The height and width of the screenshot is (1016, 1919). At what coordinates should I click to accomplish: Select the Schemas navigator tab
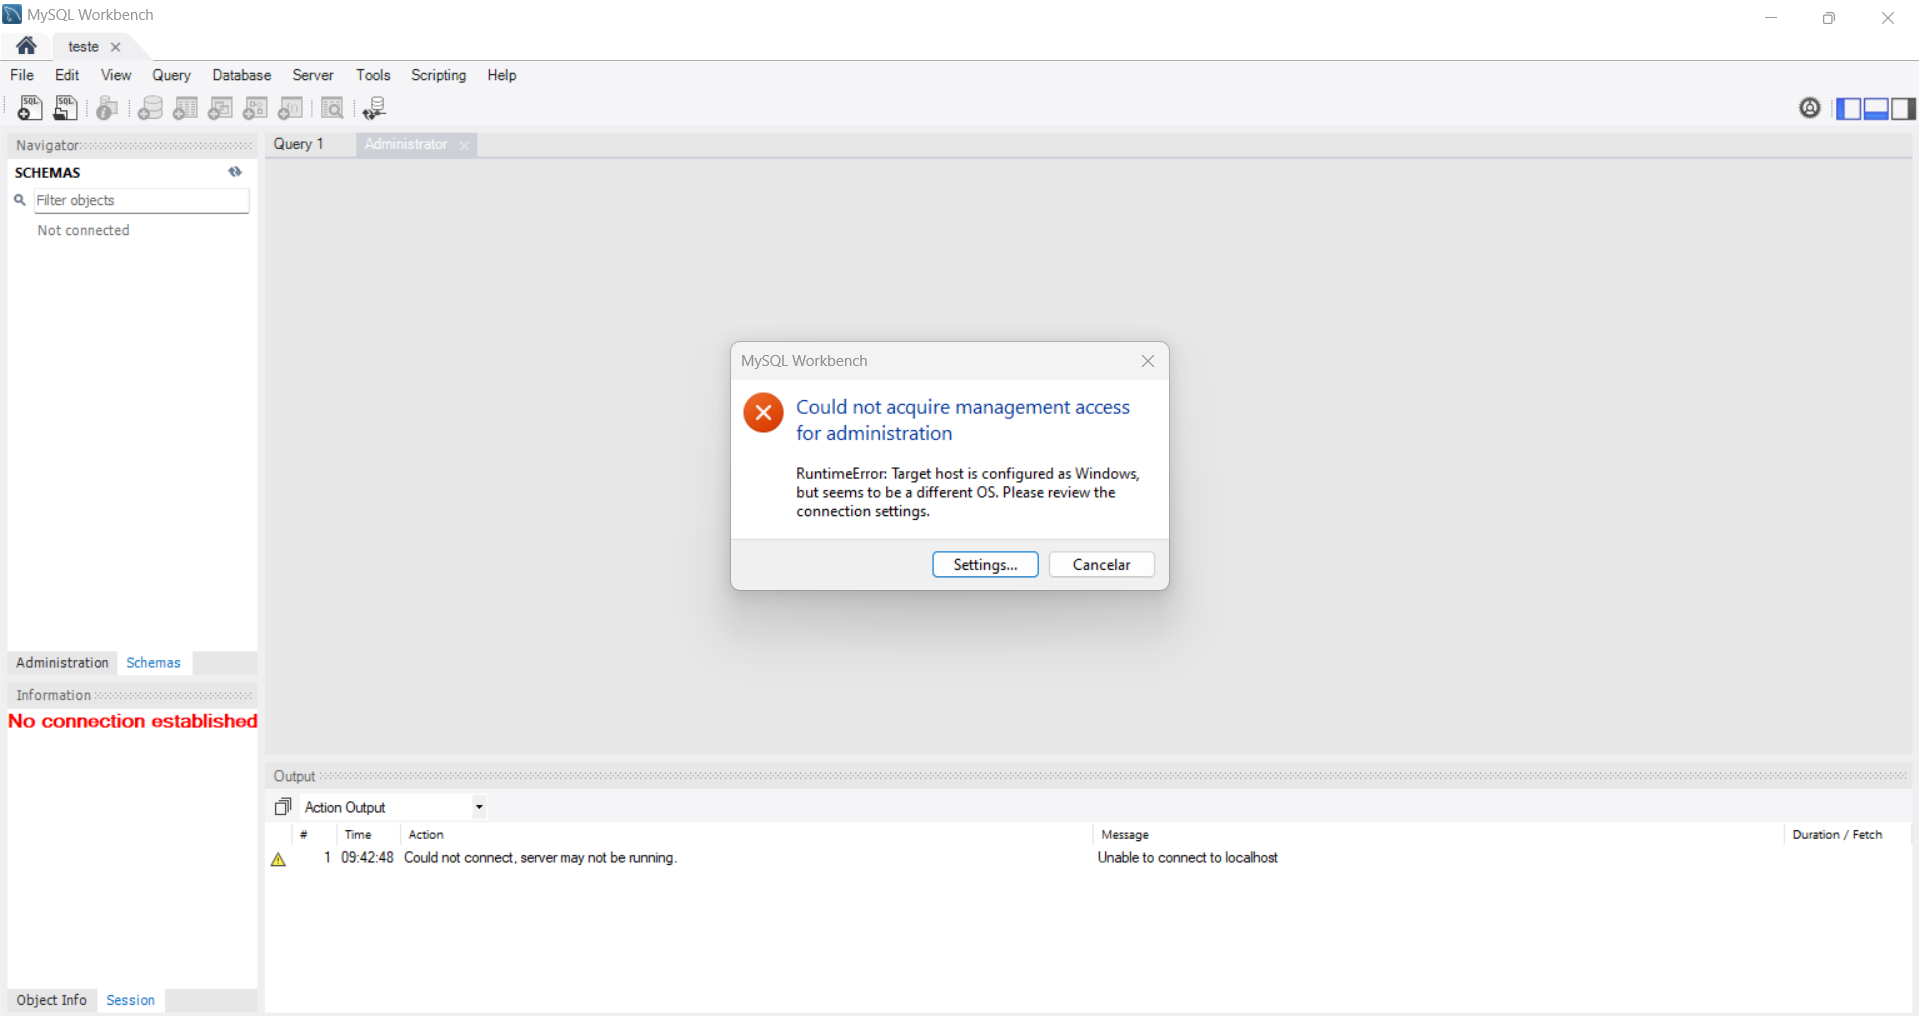[x=153, y=662]
